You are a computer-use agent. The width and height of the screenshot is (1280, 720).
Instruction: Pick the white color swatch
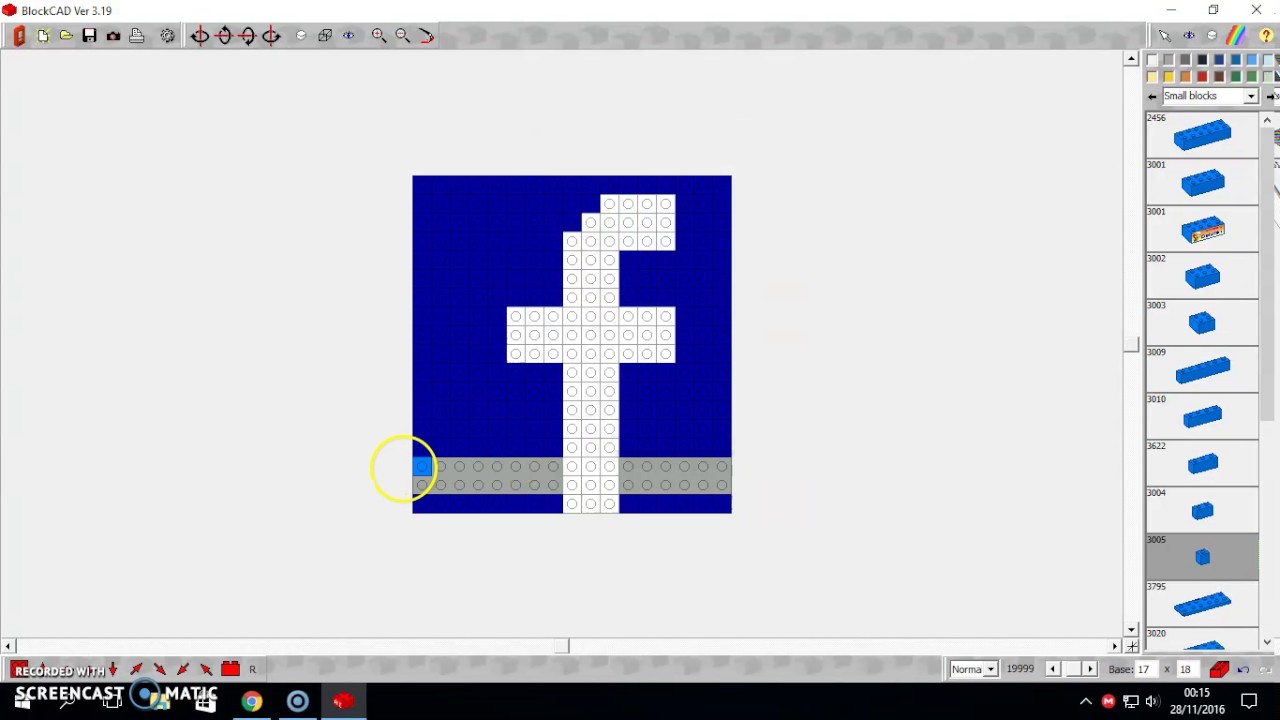pyautogui.click(x=1152, y=60)
